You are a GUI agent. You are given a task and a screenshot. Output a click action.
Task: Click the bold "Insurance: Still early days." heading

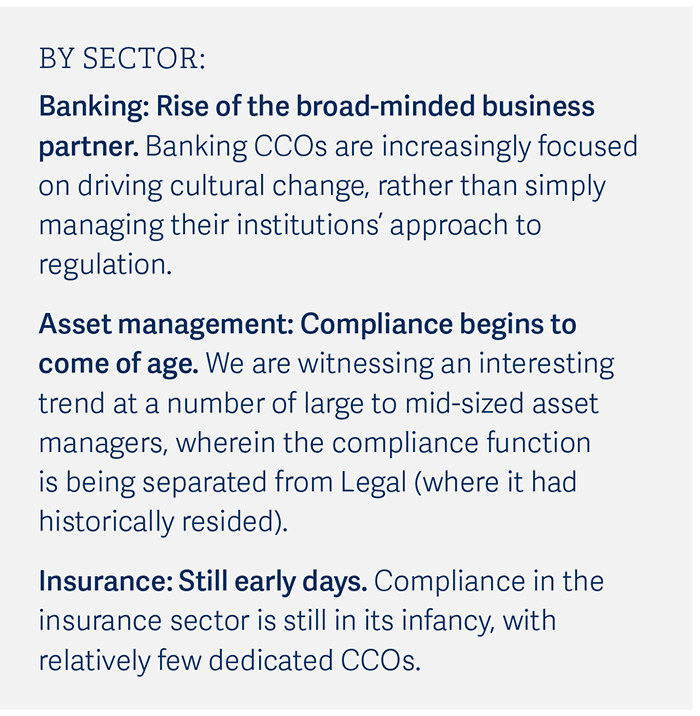coord(203,581)
